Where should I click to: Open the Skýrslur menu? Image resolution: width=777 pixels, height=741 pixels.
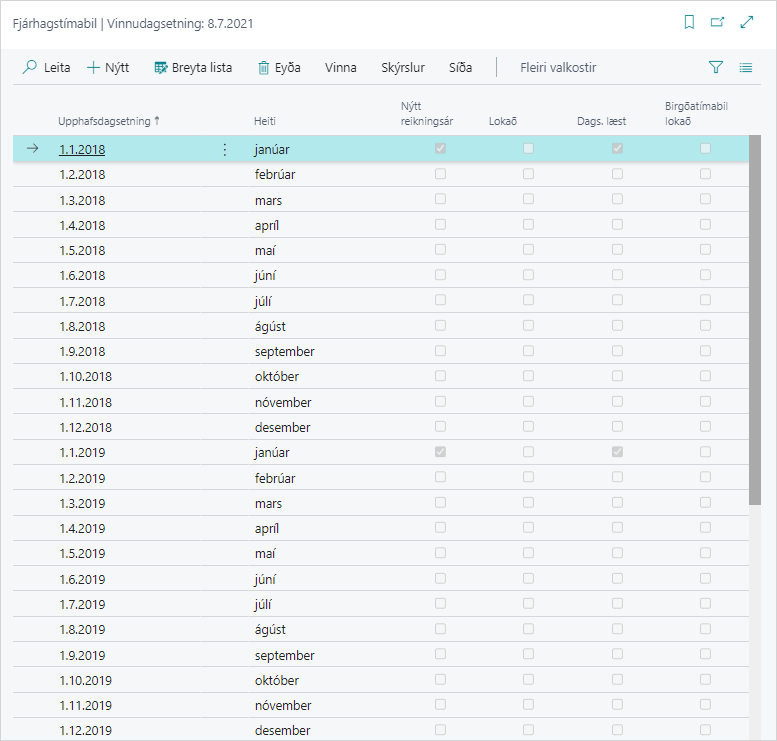pyautogui.click(x=403, y=68)
